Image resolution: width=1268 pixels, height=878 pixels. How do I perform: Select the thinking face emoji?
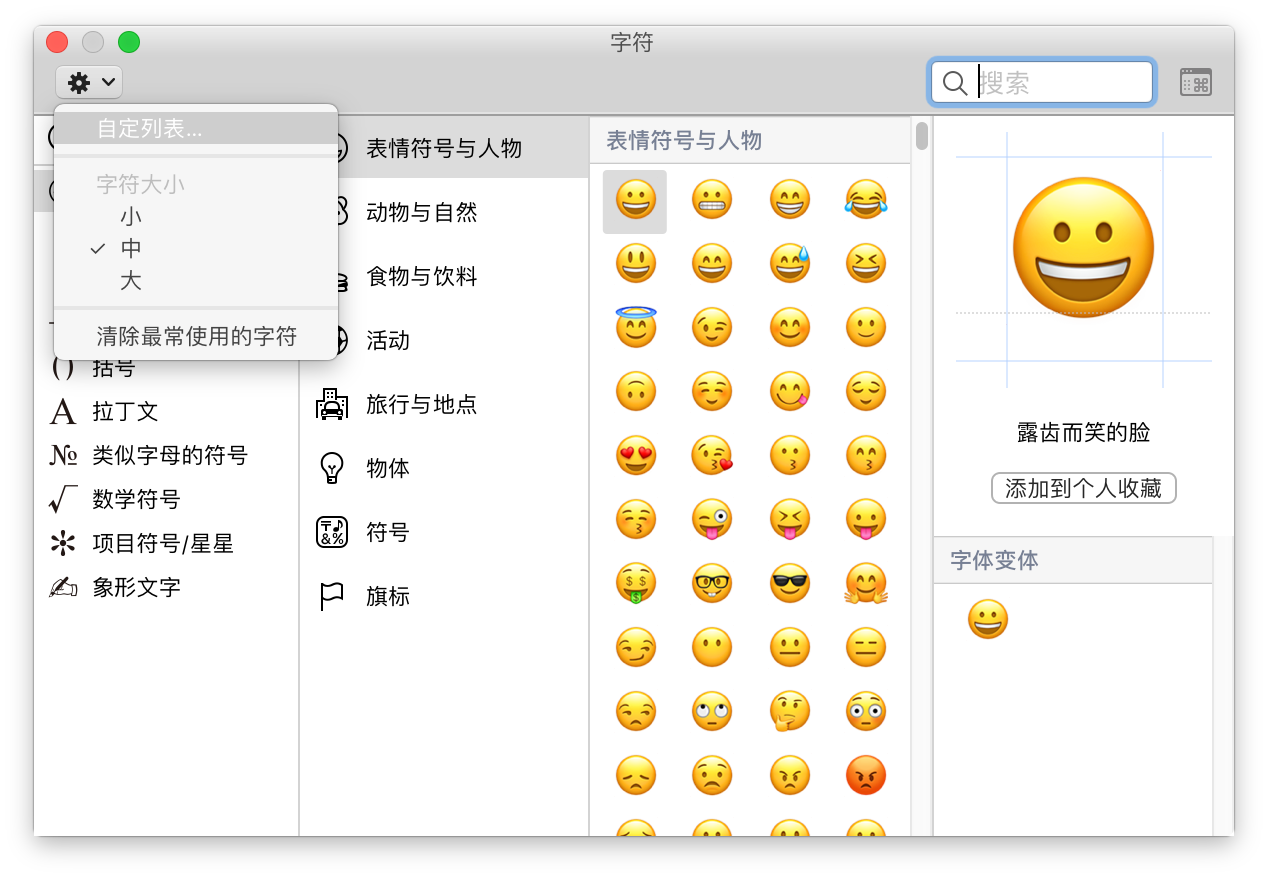tap(790, 711)
